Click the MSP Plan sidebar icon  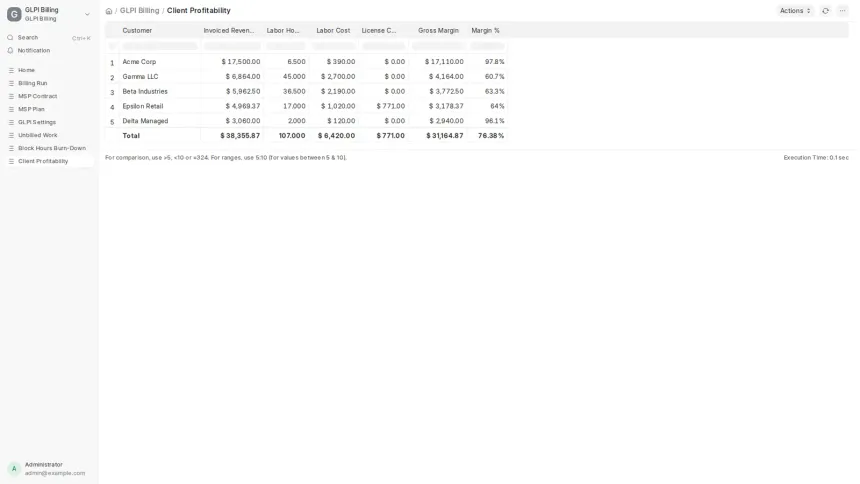click(11, 109)
